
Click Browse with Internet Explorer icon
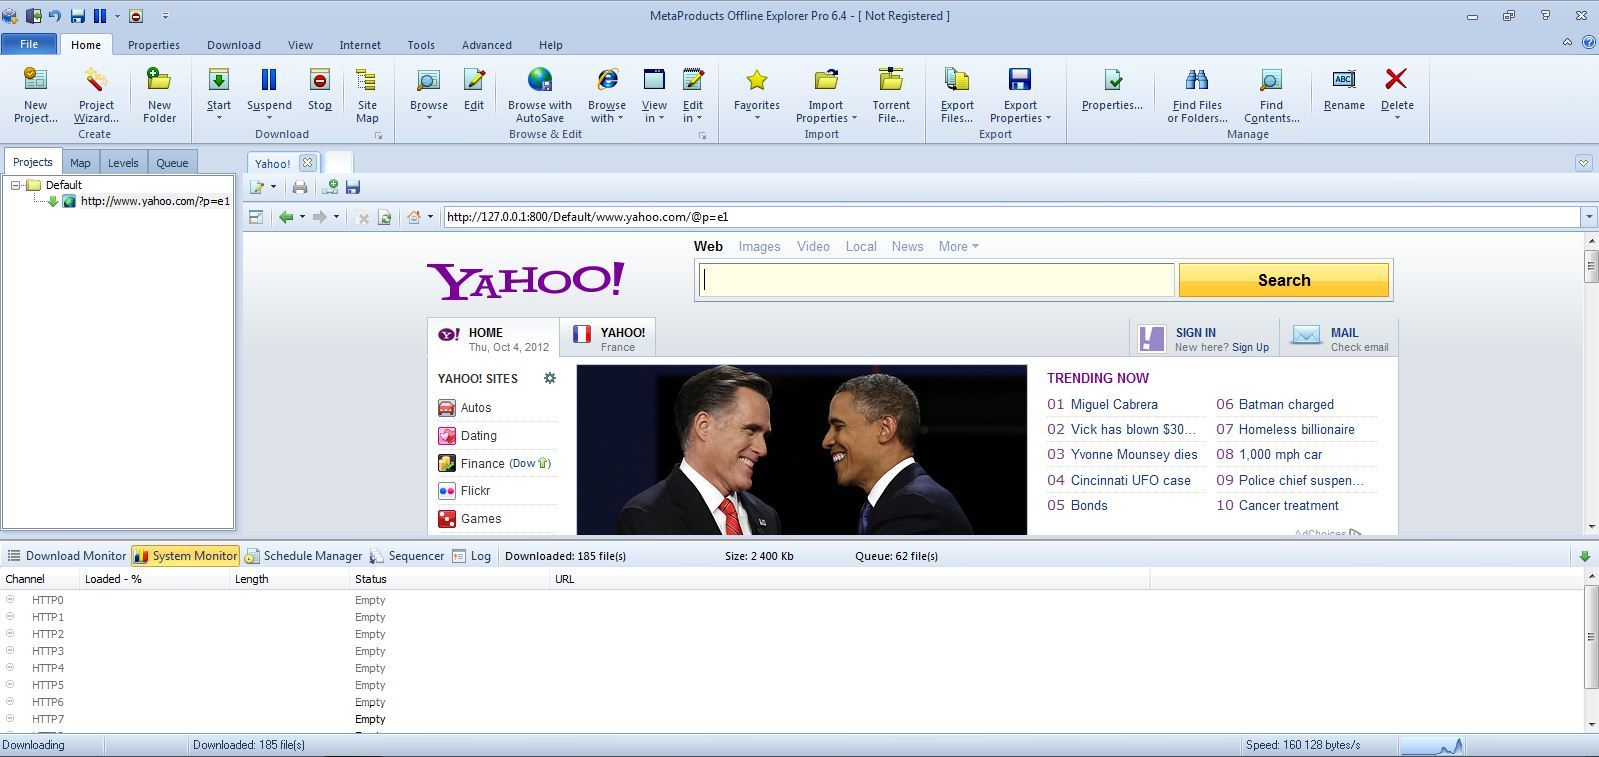click(x=607, y=80)
